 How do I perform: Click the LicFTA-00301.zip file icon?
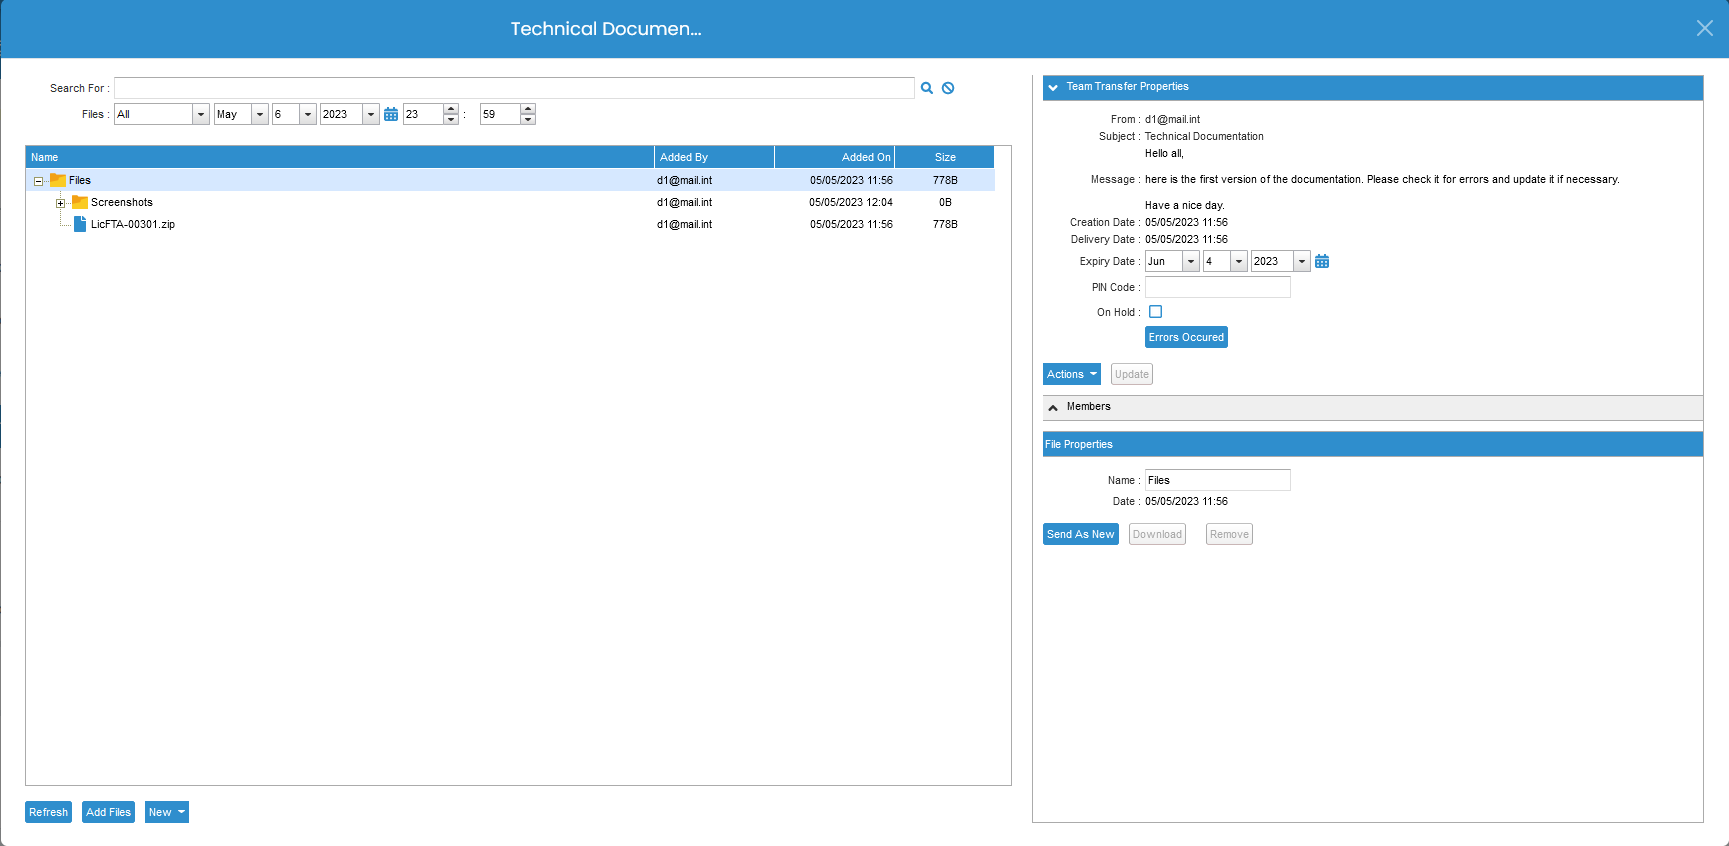click(x=80, y=224)
